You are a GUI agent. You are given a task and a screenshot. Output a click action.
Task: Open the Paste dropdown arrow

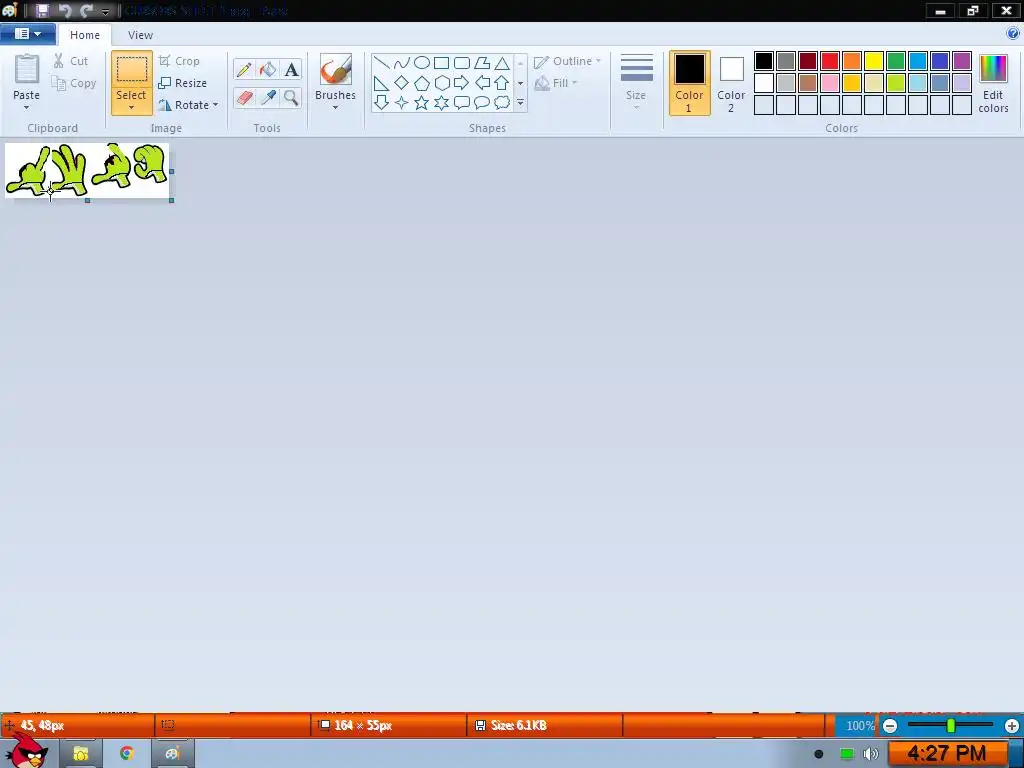[27, 108]
